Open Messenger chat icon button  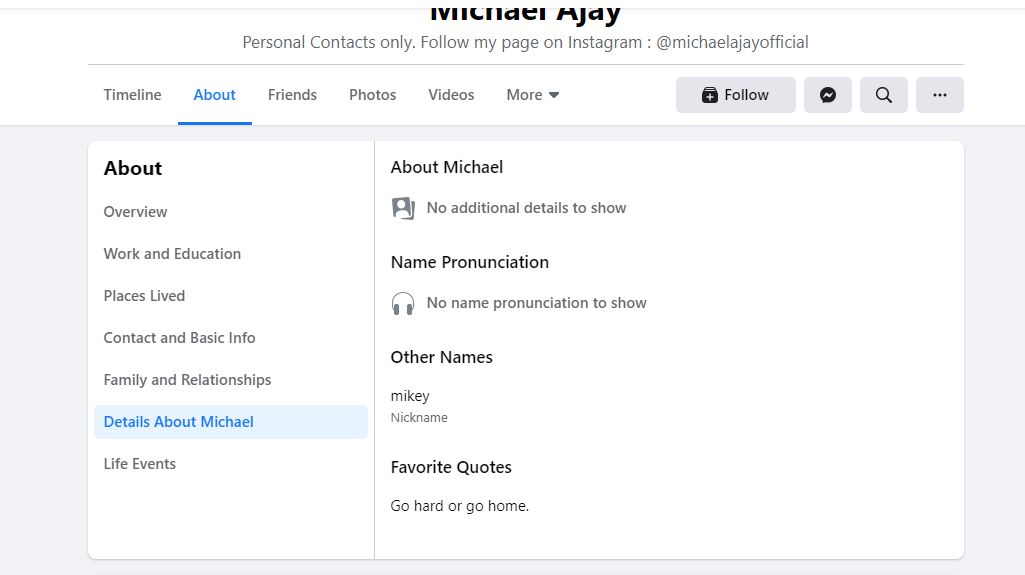(828, 95)
